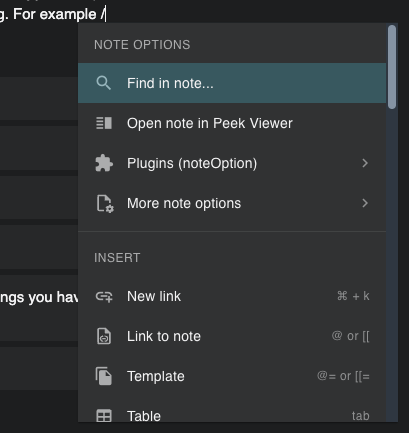The image size is (409, 433).
Task: Open the Plugins (noteOption) entry
Action: [x=192, y=163]
